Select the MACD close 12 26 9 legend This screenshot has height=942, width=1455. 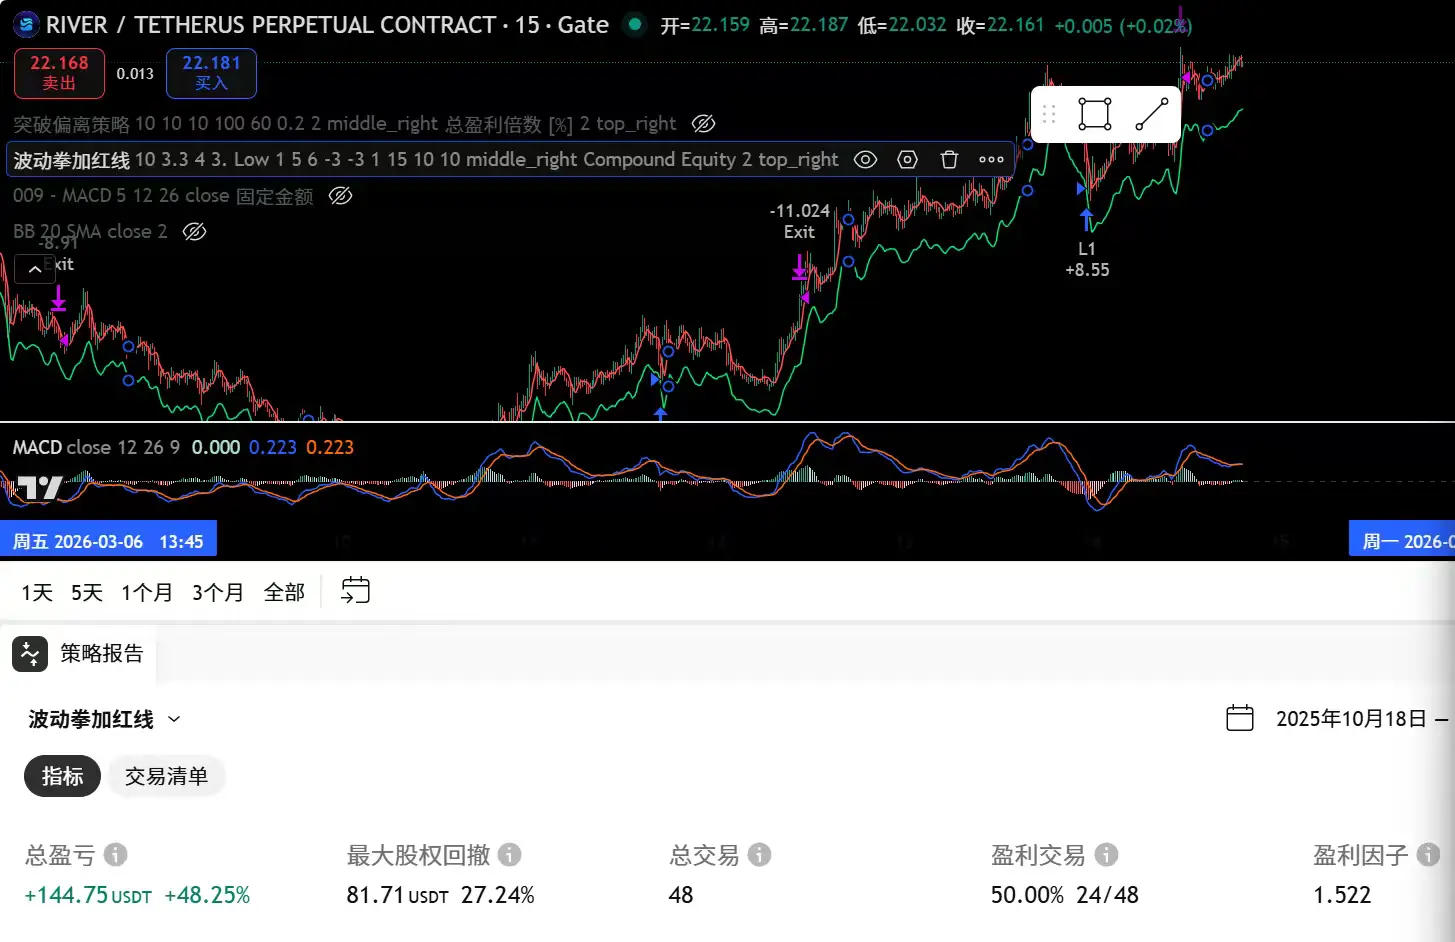pos(96,447)
